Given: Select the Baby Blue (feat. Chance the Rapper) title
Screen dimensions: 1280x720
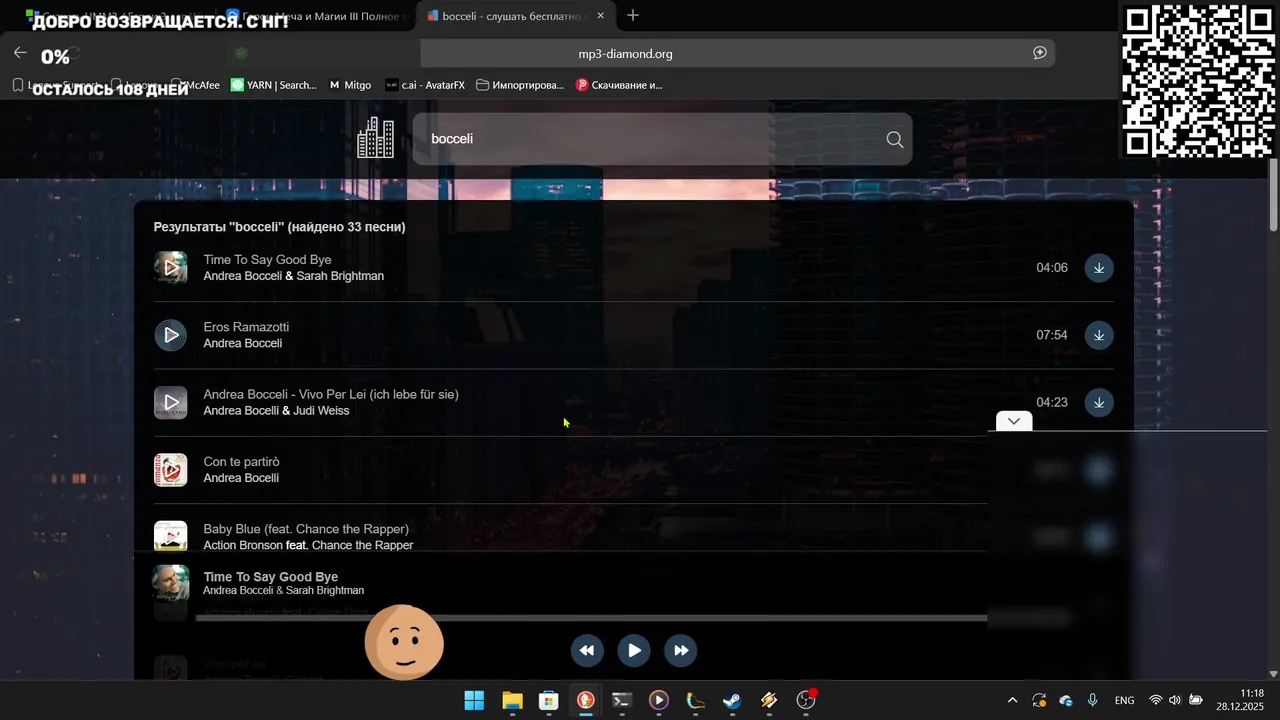Looking at the screenshot, I should click(x=306, y=529).
